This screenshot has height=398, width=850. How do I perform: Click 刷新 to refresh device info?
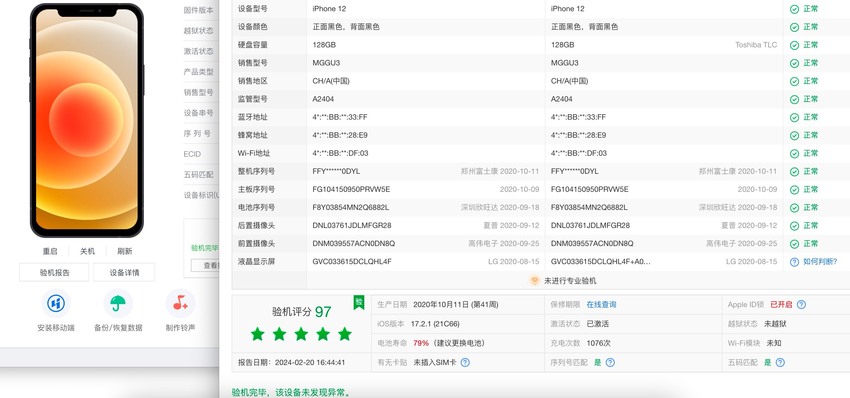125,251
